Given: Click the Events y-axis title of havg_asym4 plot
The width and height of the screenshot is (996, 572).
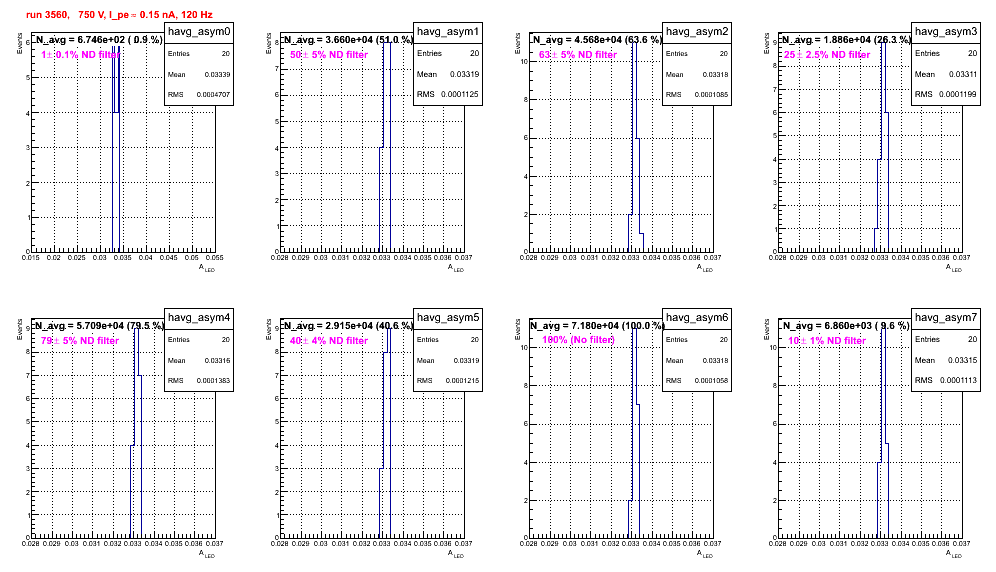Looking at the screenshot, I should click(19, 329).
